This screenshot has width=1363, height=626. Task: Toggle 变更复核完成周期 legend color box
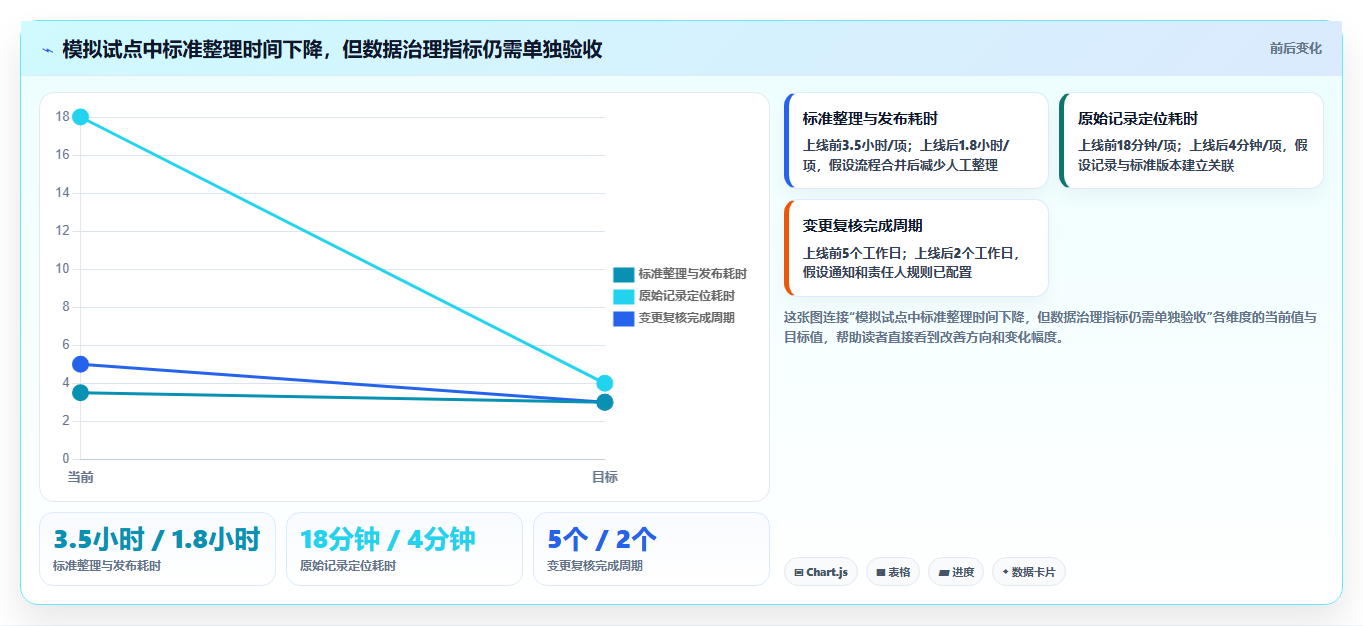pyautogui.click(x=624, y=318)
